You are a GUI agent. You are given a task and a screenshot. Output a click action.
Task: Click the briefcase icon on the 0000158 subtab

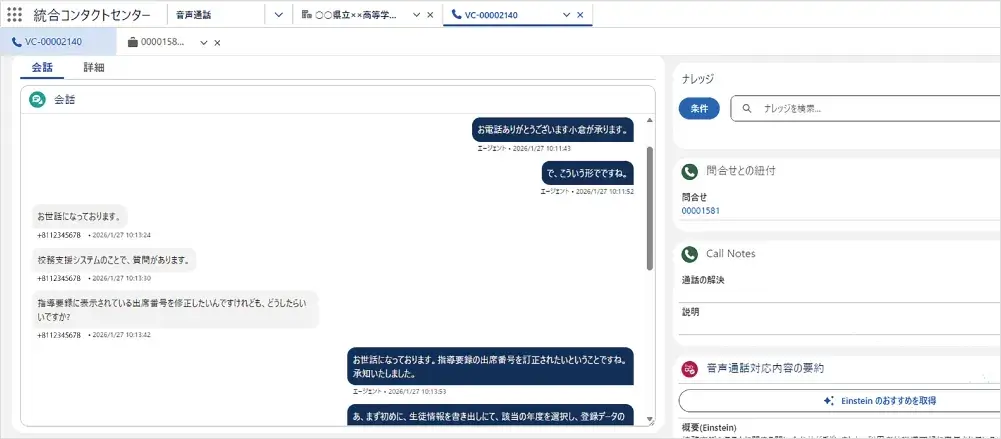click(133, 43)
